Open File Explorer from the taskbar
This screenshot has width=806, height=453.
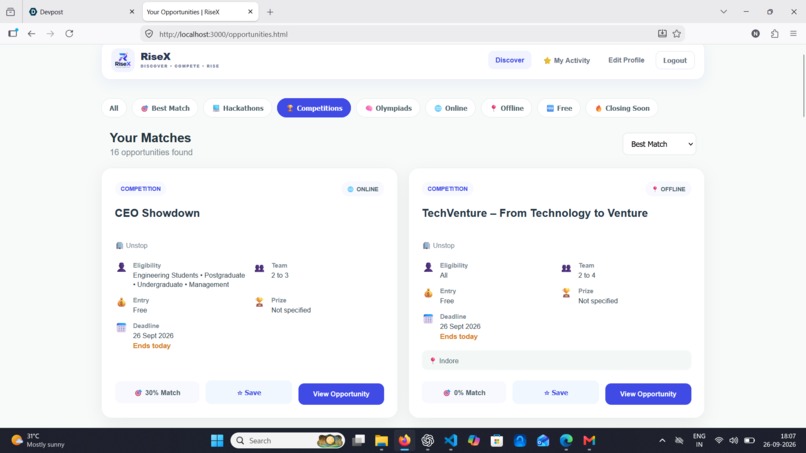coord(381,441)
